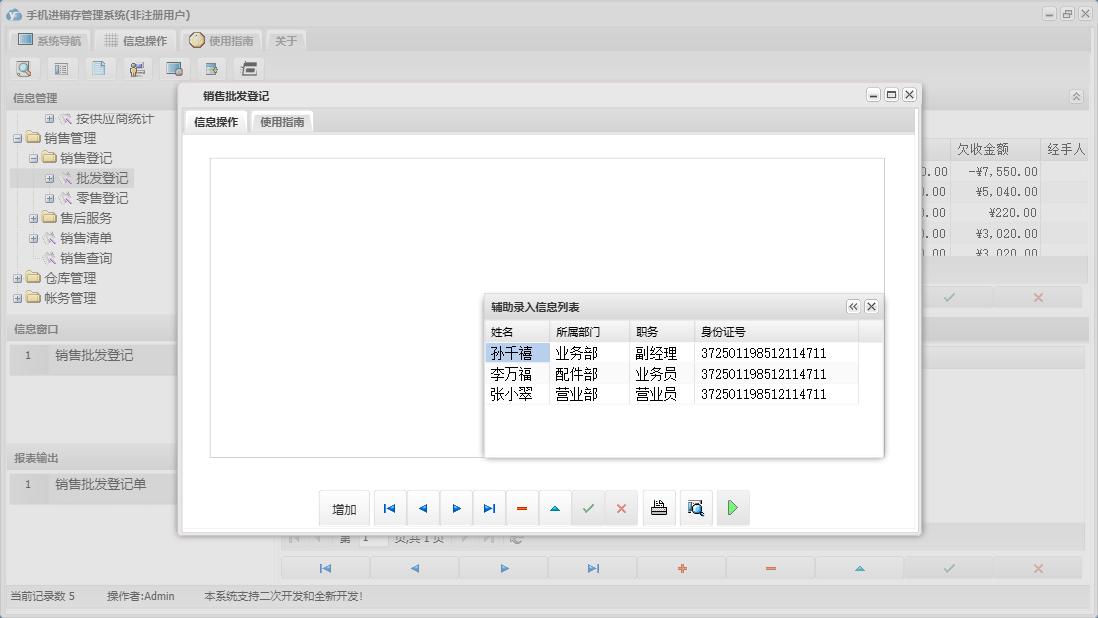The height and width of the screenshot is (618, 1098).
Task: Expand the 帐务管理 tree node
Action: (18, 298)
